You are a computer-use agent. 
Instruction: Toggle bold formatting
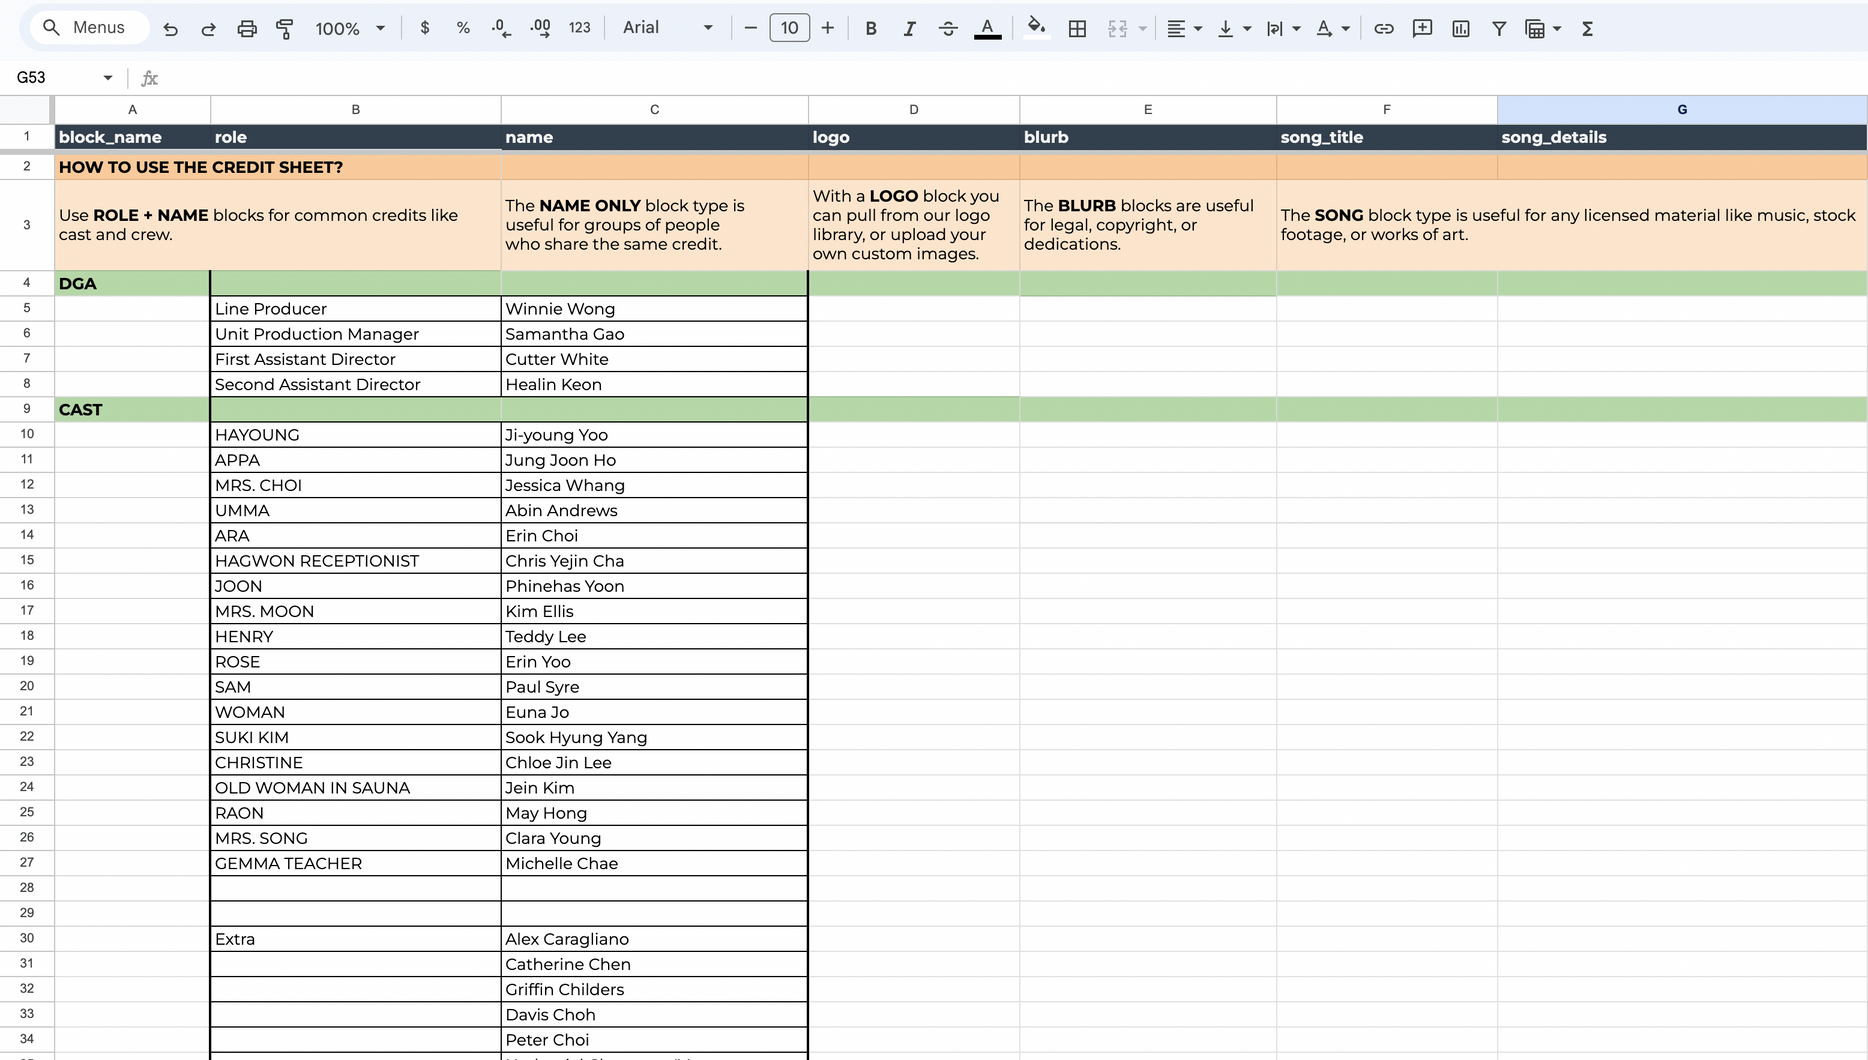coord(871,29)
